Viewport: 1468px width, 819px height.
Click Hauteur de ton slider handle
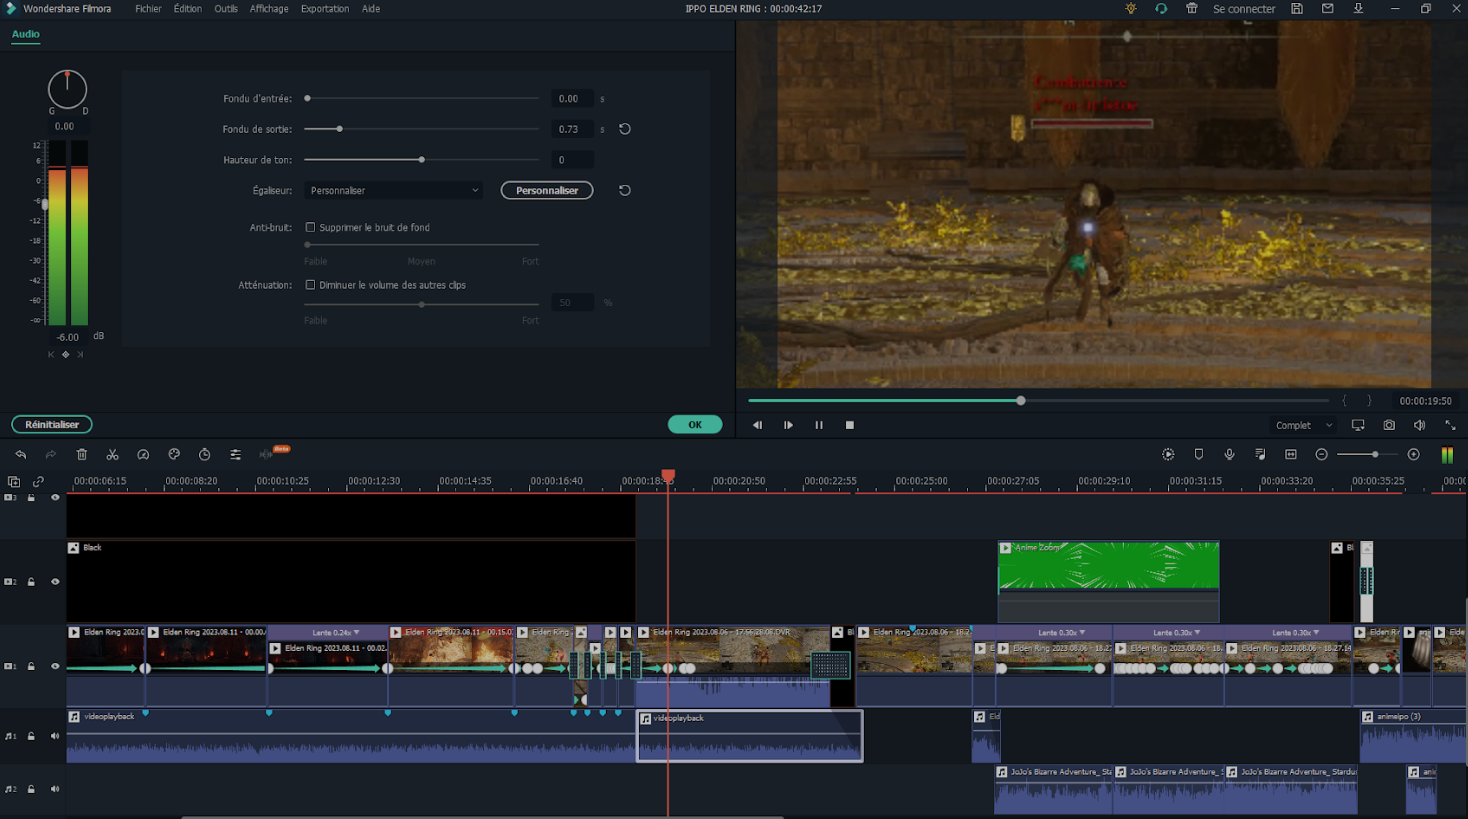point(422,159)
